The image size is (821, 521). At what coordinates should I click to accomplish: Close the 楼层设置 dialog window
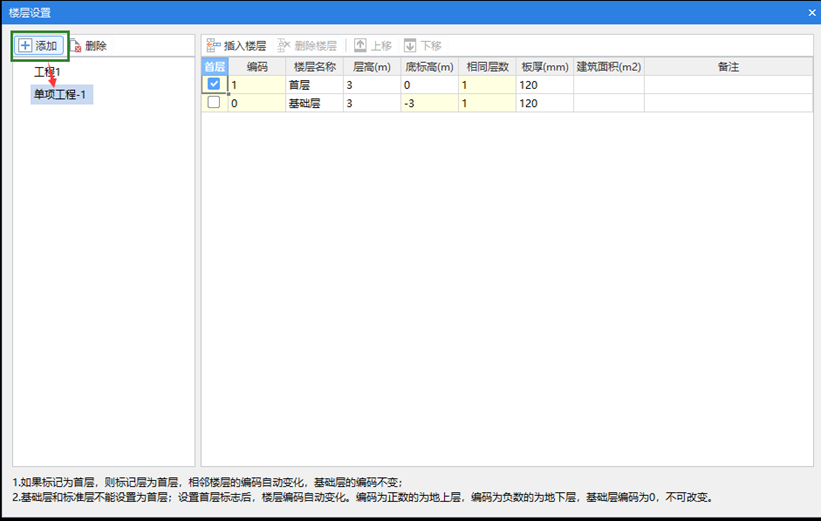pyautogui.click(x=811, y=12)
